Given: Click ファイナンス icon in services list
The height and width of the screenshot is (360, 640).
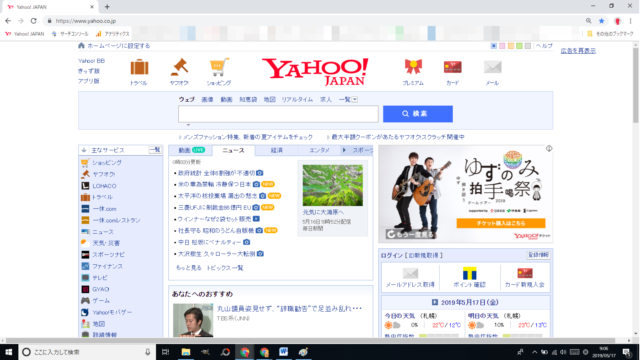Looking at the screenshot, I should click(85, 266).
